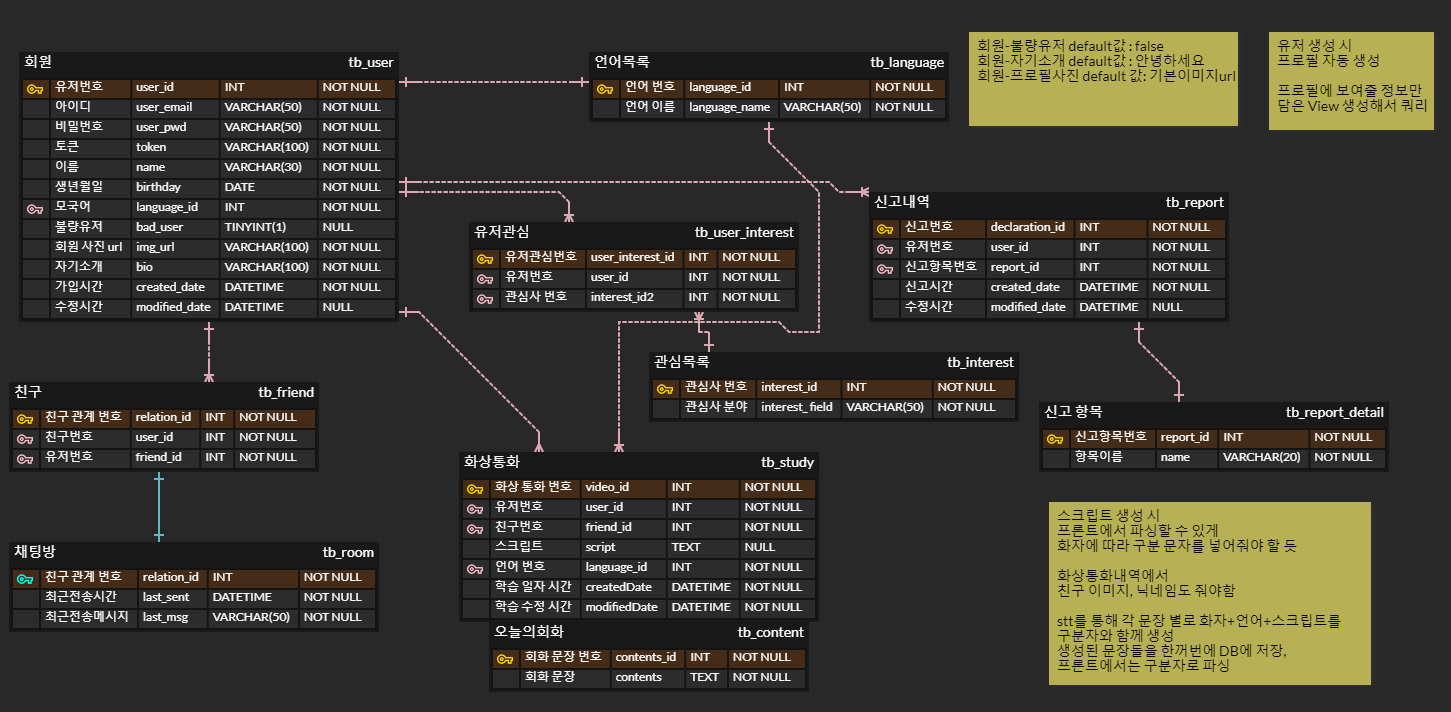Click the VARCHAR(20) type in tb_report_detail
The width and height of the screenshot is (1451, 712).
pyautogui.click(x=1263, y=458)
